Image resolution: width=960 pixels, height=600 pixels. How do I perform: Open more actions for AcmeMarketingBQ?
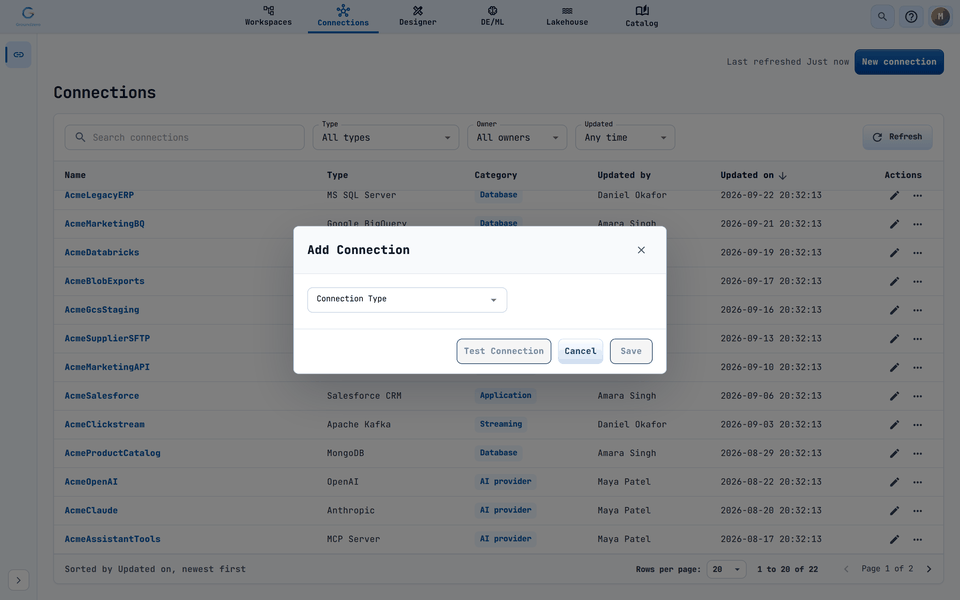click(x=917, y=224)
